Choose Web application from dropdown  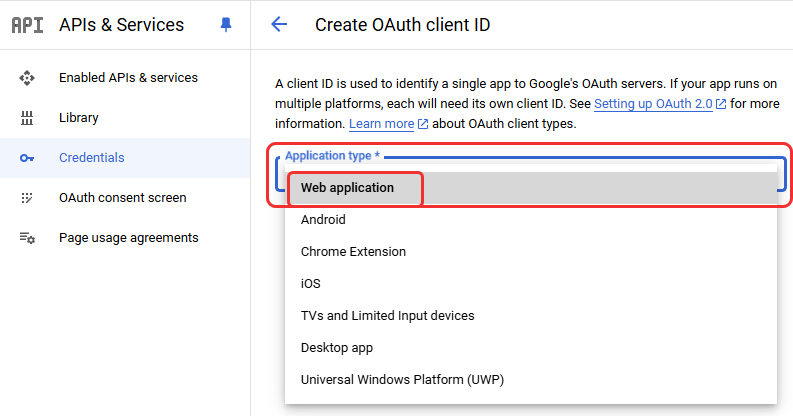347,188
